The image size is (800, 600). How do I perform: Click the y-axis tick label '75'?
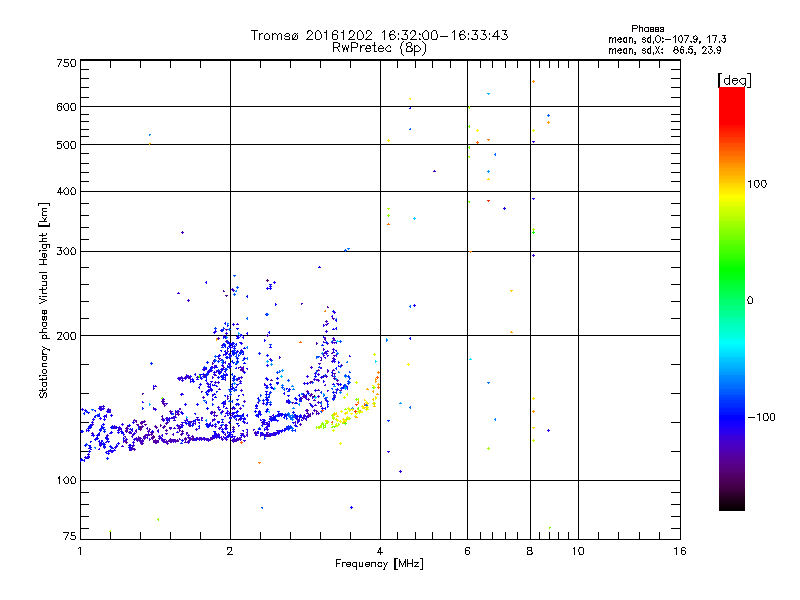(x=70, y=536)
